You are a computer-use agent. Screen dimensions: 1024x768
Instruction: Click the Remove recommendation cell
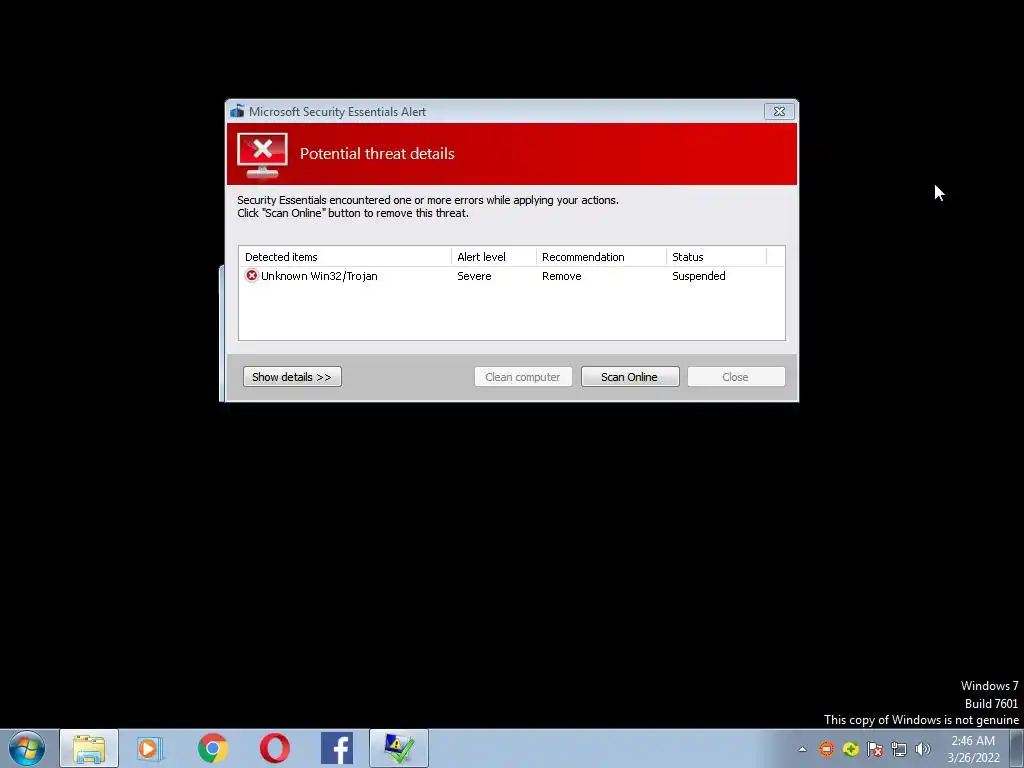tap(562, 276)
